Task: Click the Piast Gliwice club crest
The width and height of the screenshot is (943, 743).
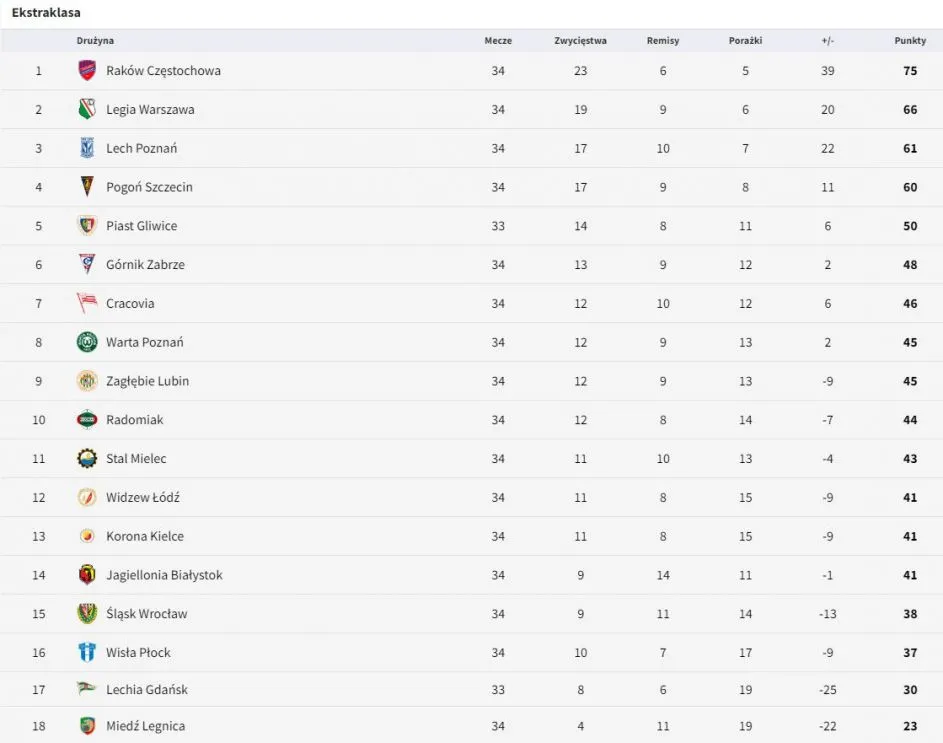Action: coord(87,226)
